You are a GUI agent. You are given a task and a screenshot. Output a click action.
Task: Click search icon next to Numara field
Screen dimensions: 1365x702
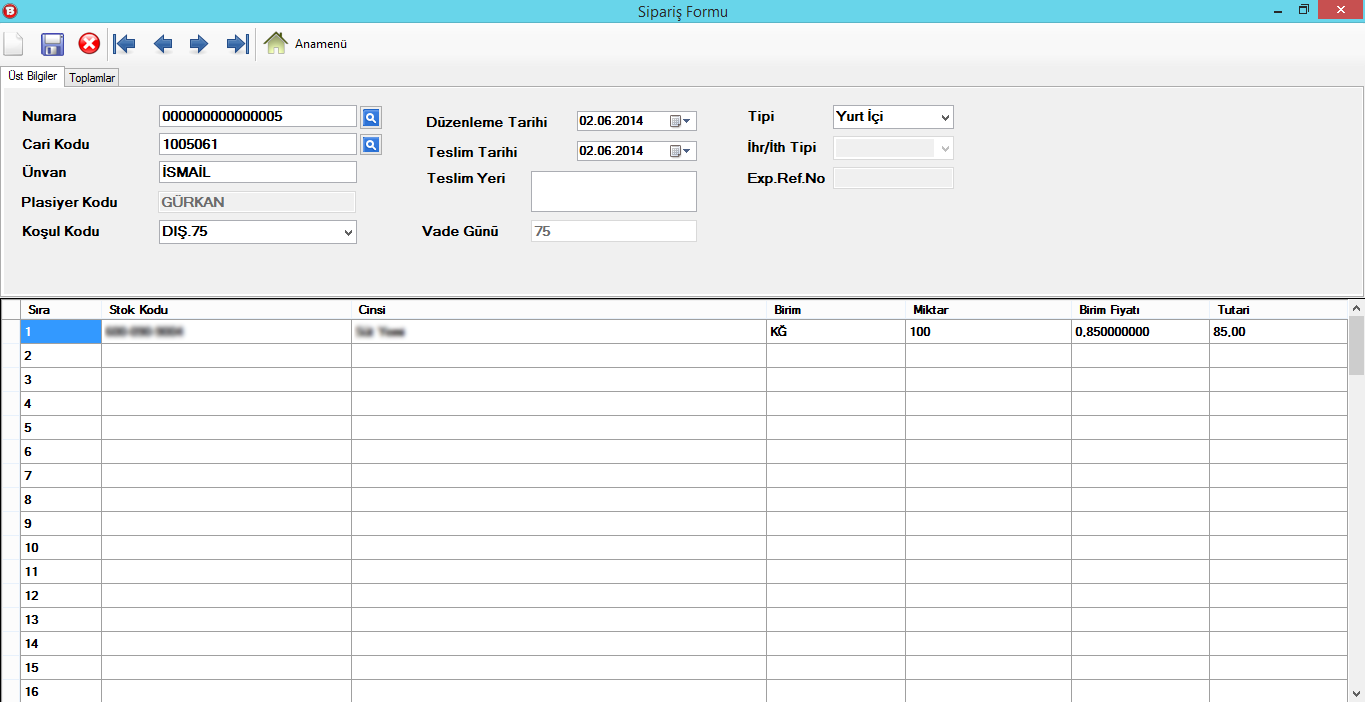pyautogui.click(x=370, y=117)
